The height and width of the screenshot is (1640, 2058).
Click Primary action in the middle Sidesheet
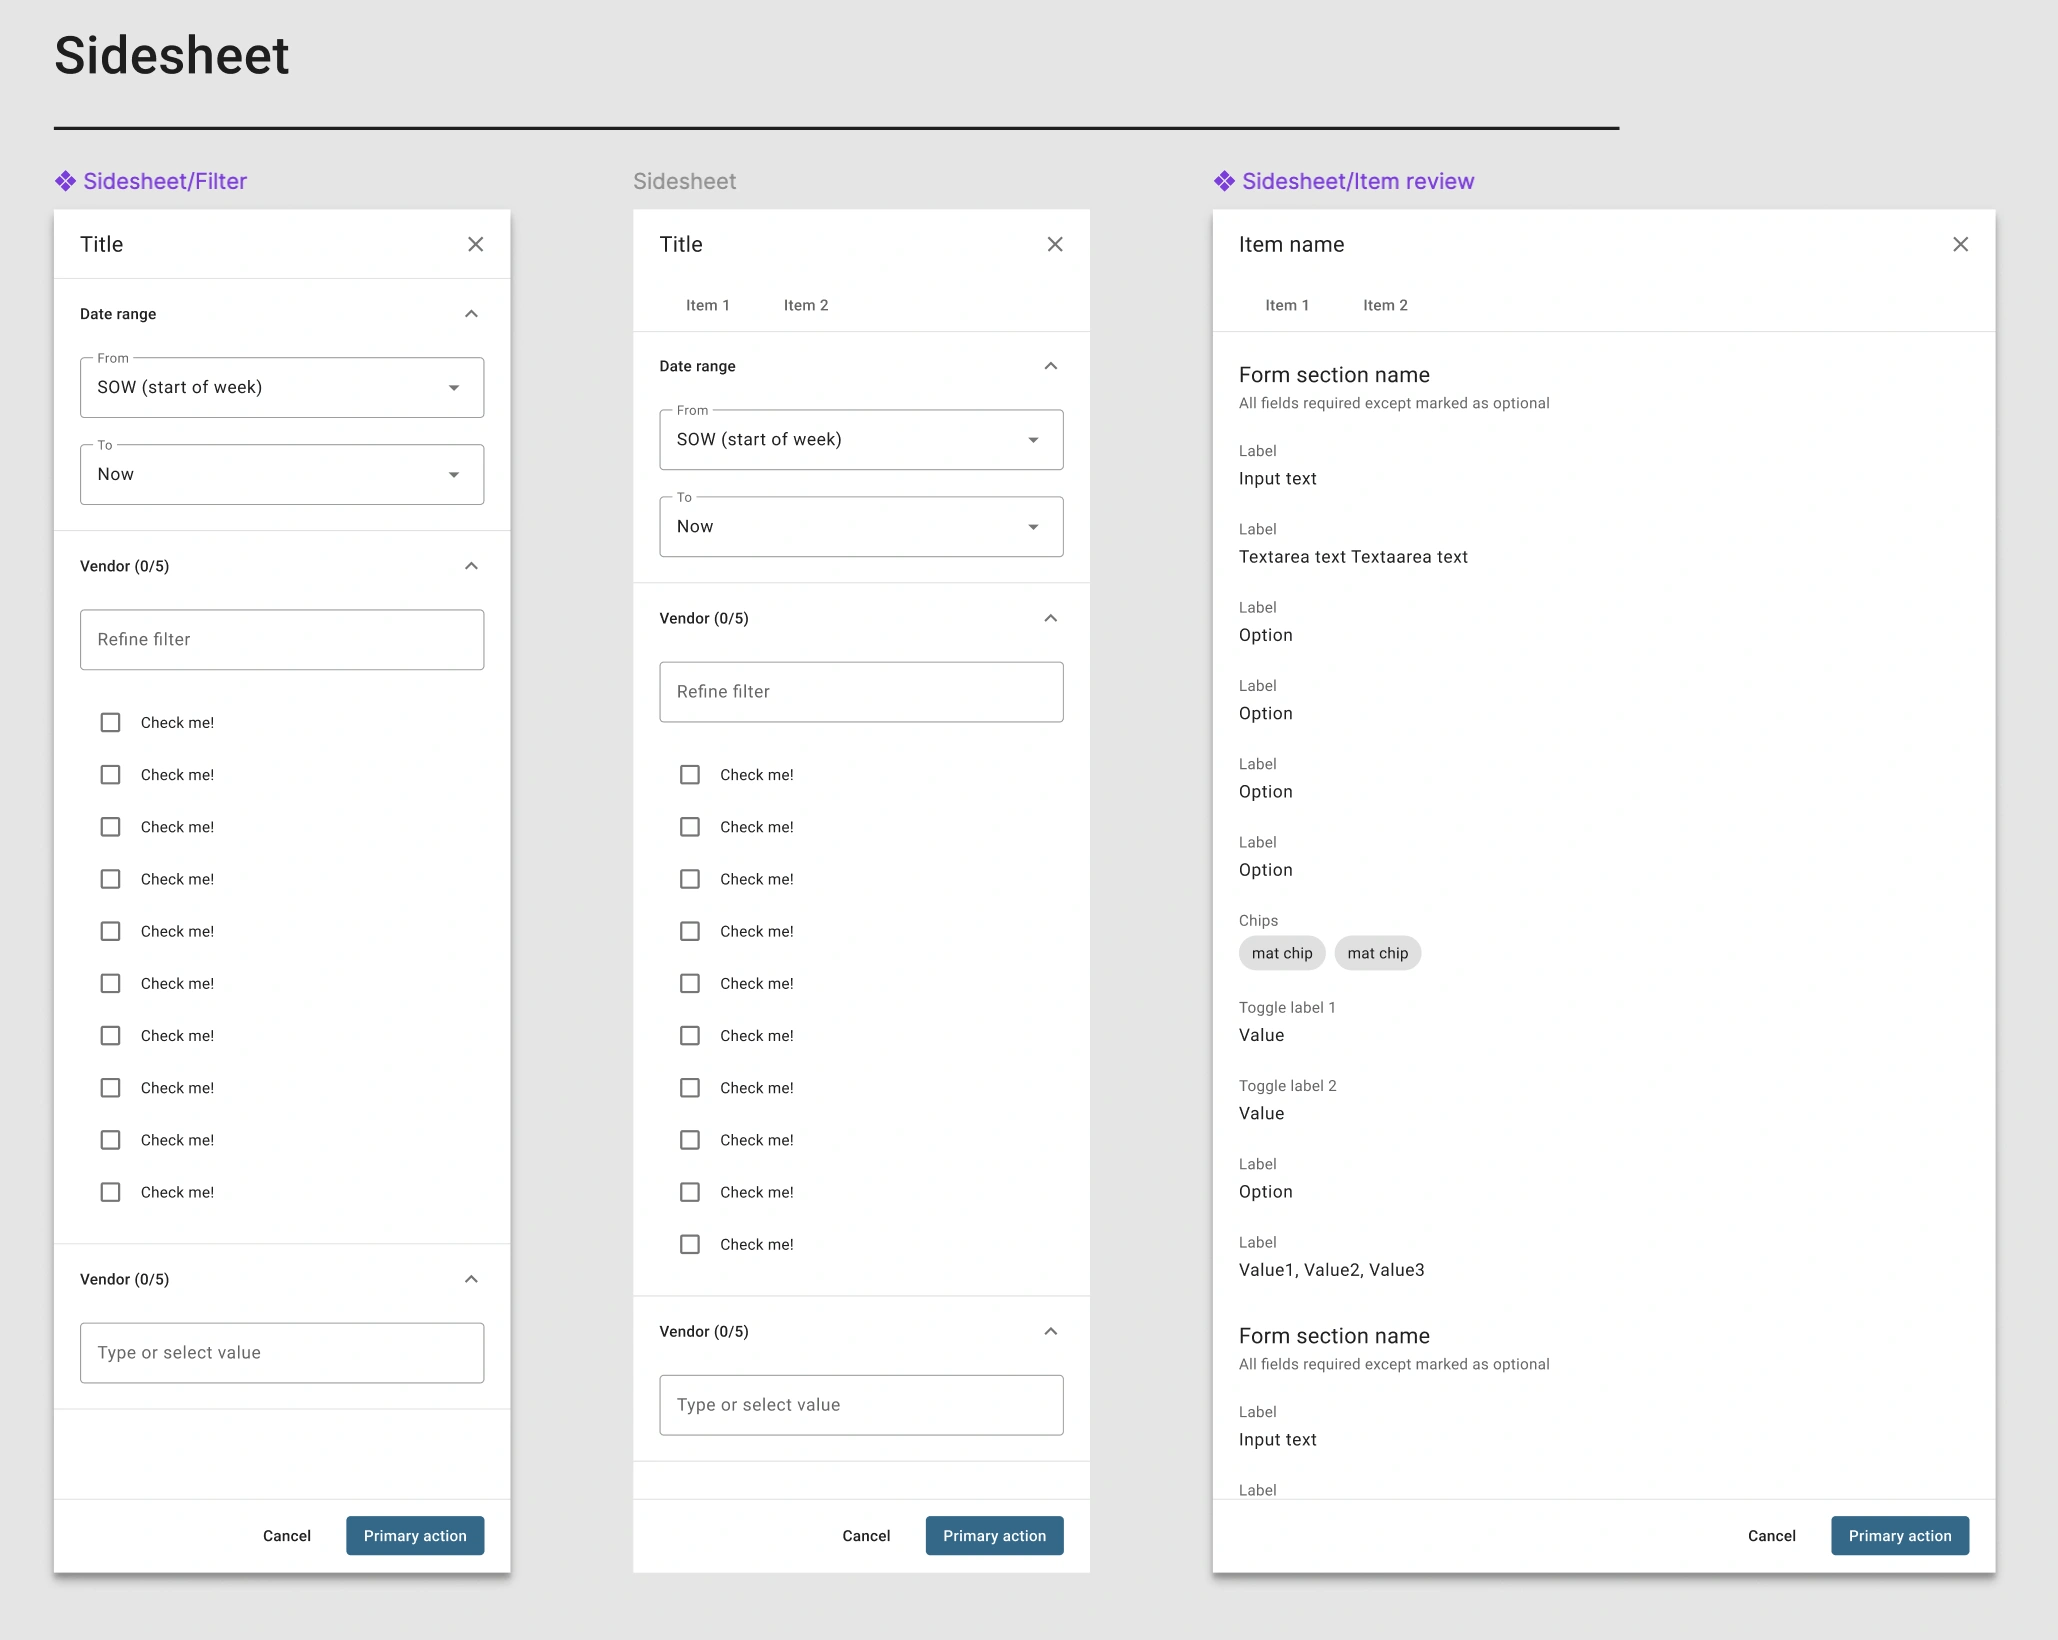995,1536
